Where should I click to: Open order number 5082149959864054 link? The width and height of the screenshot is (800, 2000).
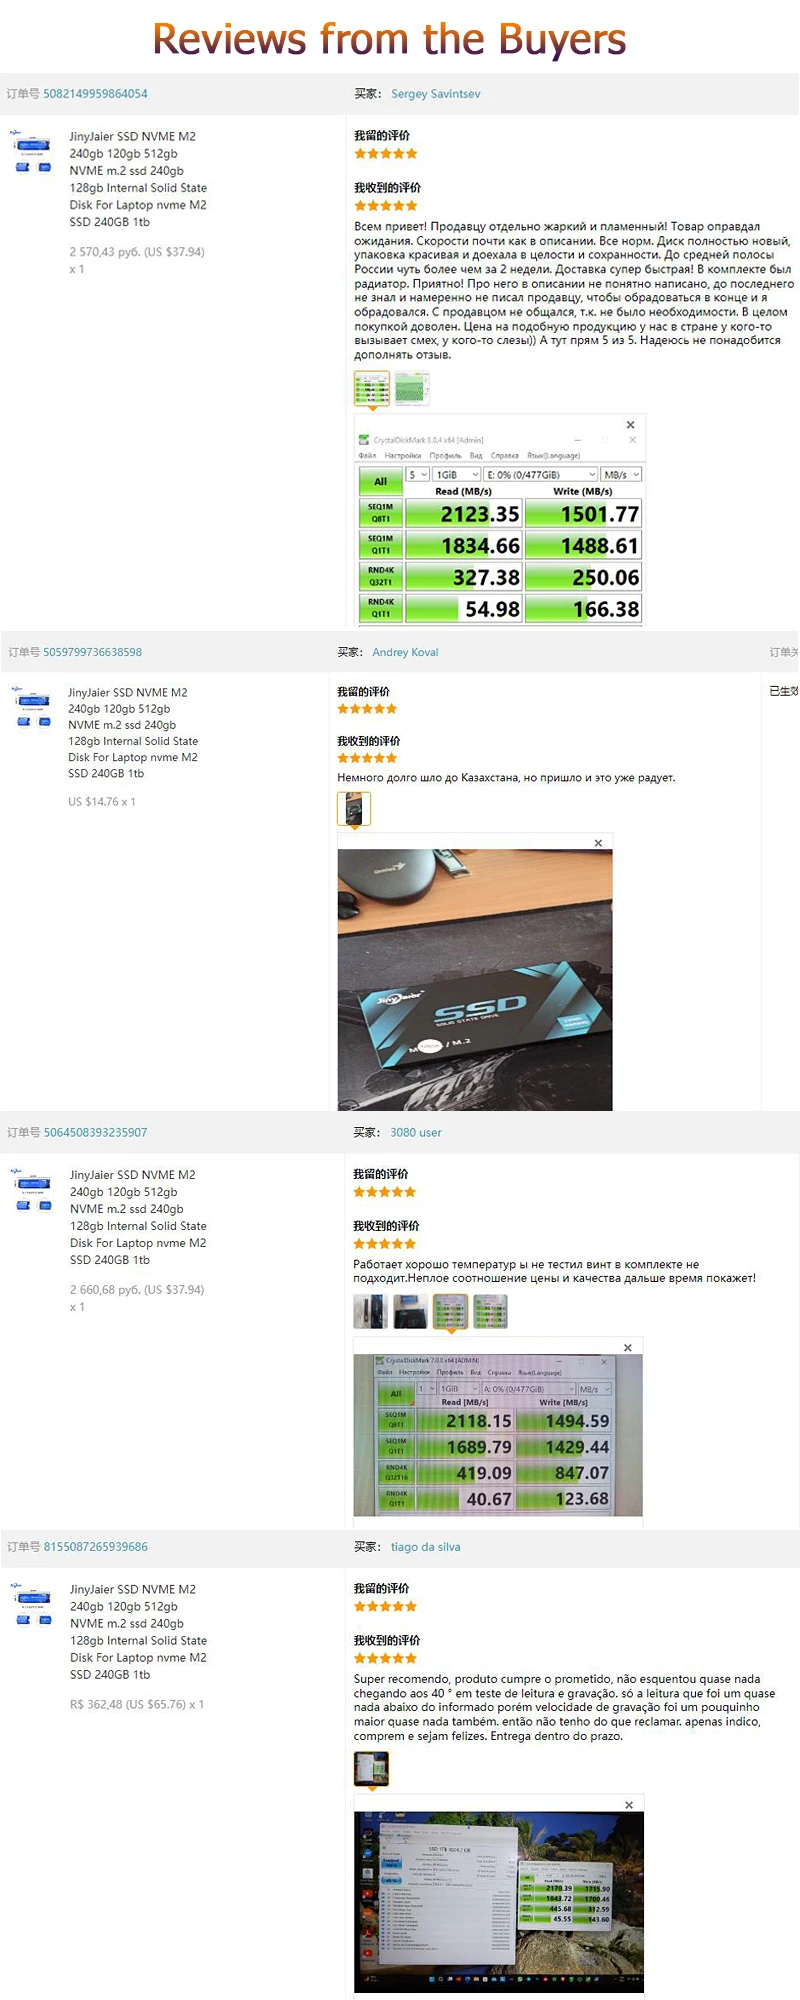[x=95, y=94]
